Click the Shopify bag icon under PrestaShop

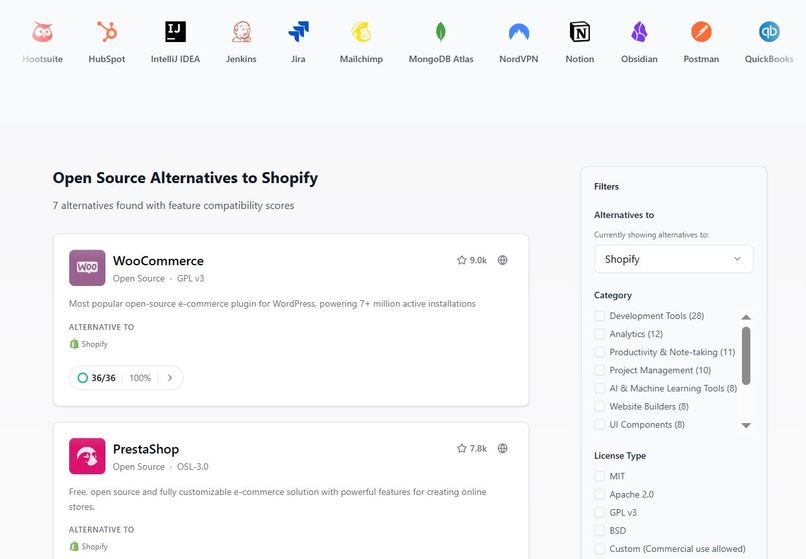[x=74, y=546]
